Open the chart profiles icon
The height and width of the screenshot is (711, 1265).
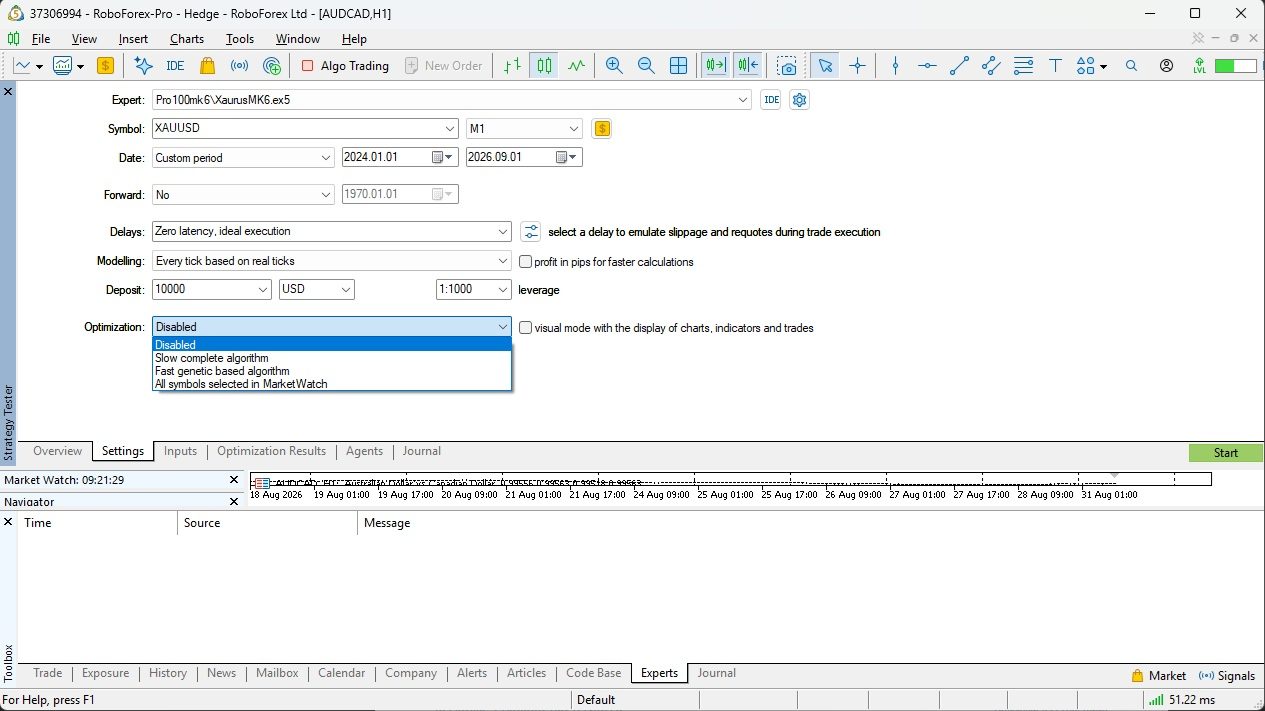63,66
